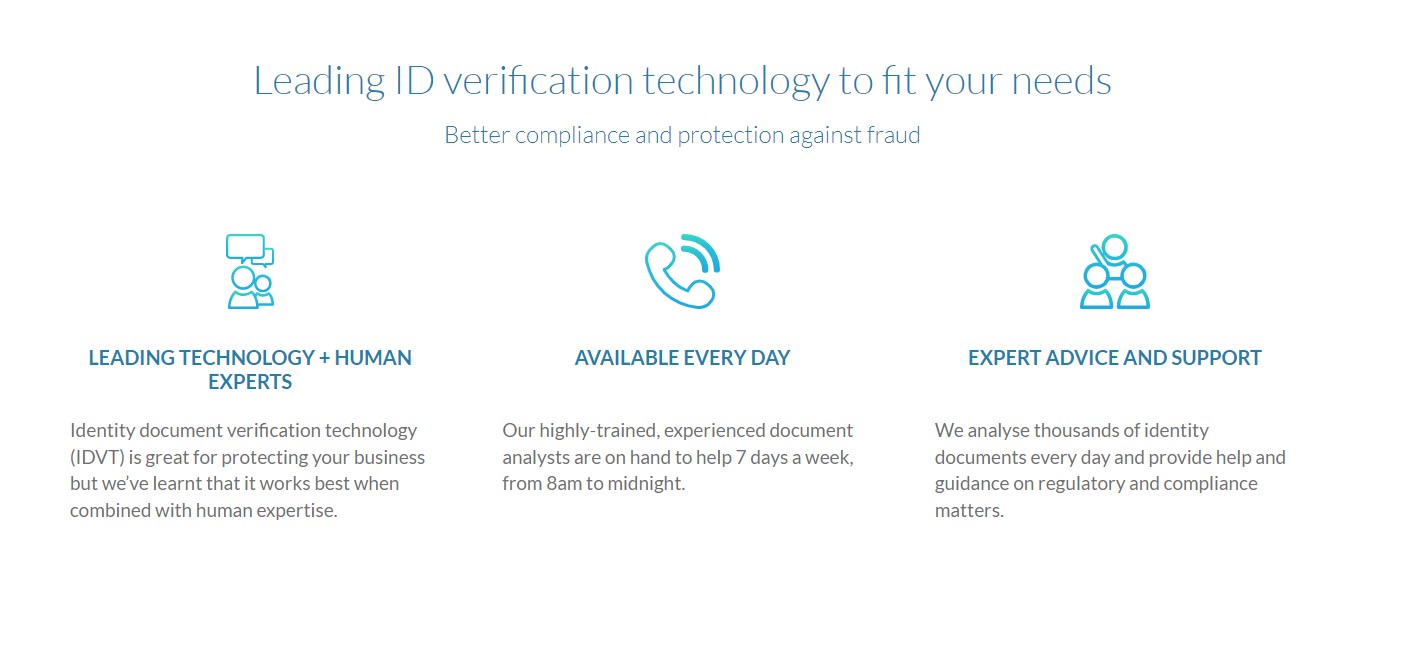Image resolution: width=1424 pixels, height=650 pixels.
Task: Open the 'Expert Advice and Support' heading
Action: (1114, 357)
